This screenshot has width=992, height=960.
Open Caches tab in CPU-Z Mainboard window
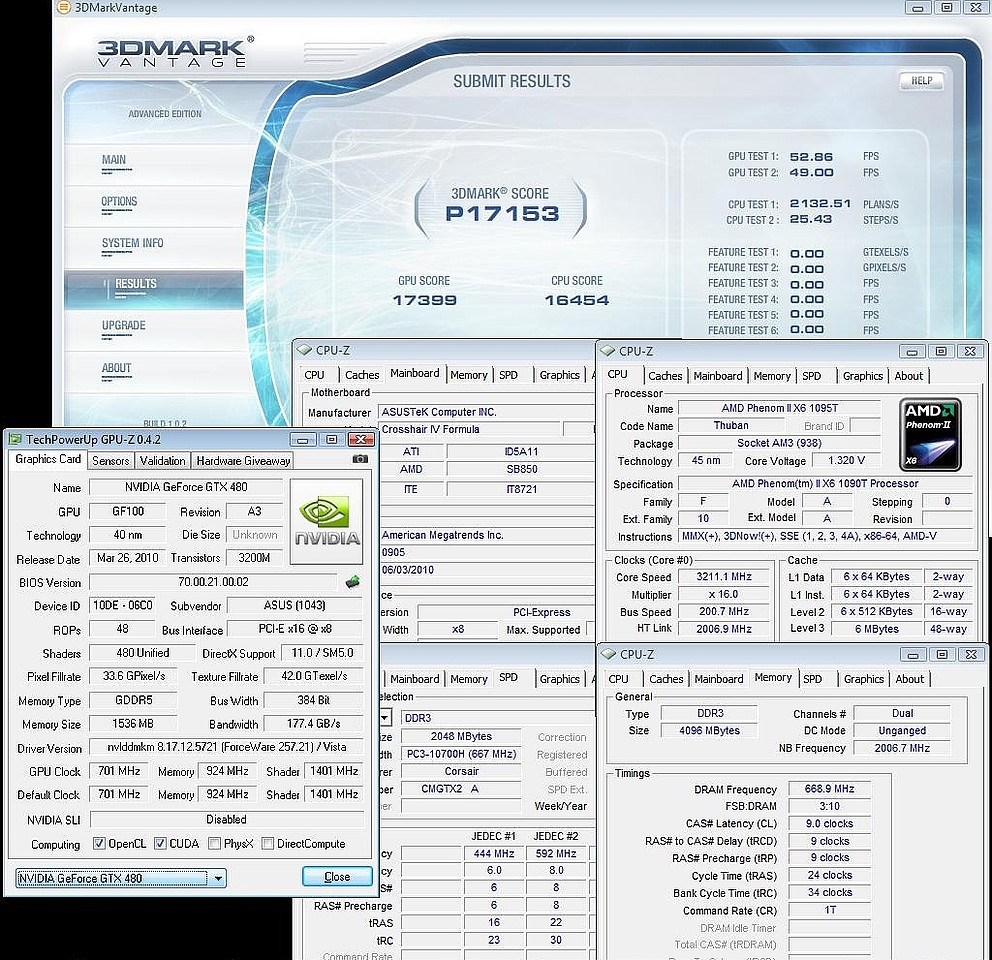click(x=362, y=375)
